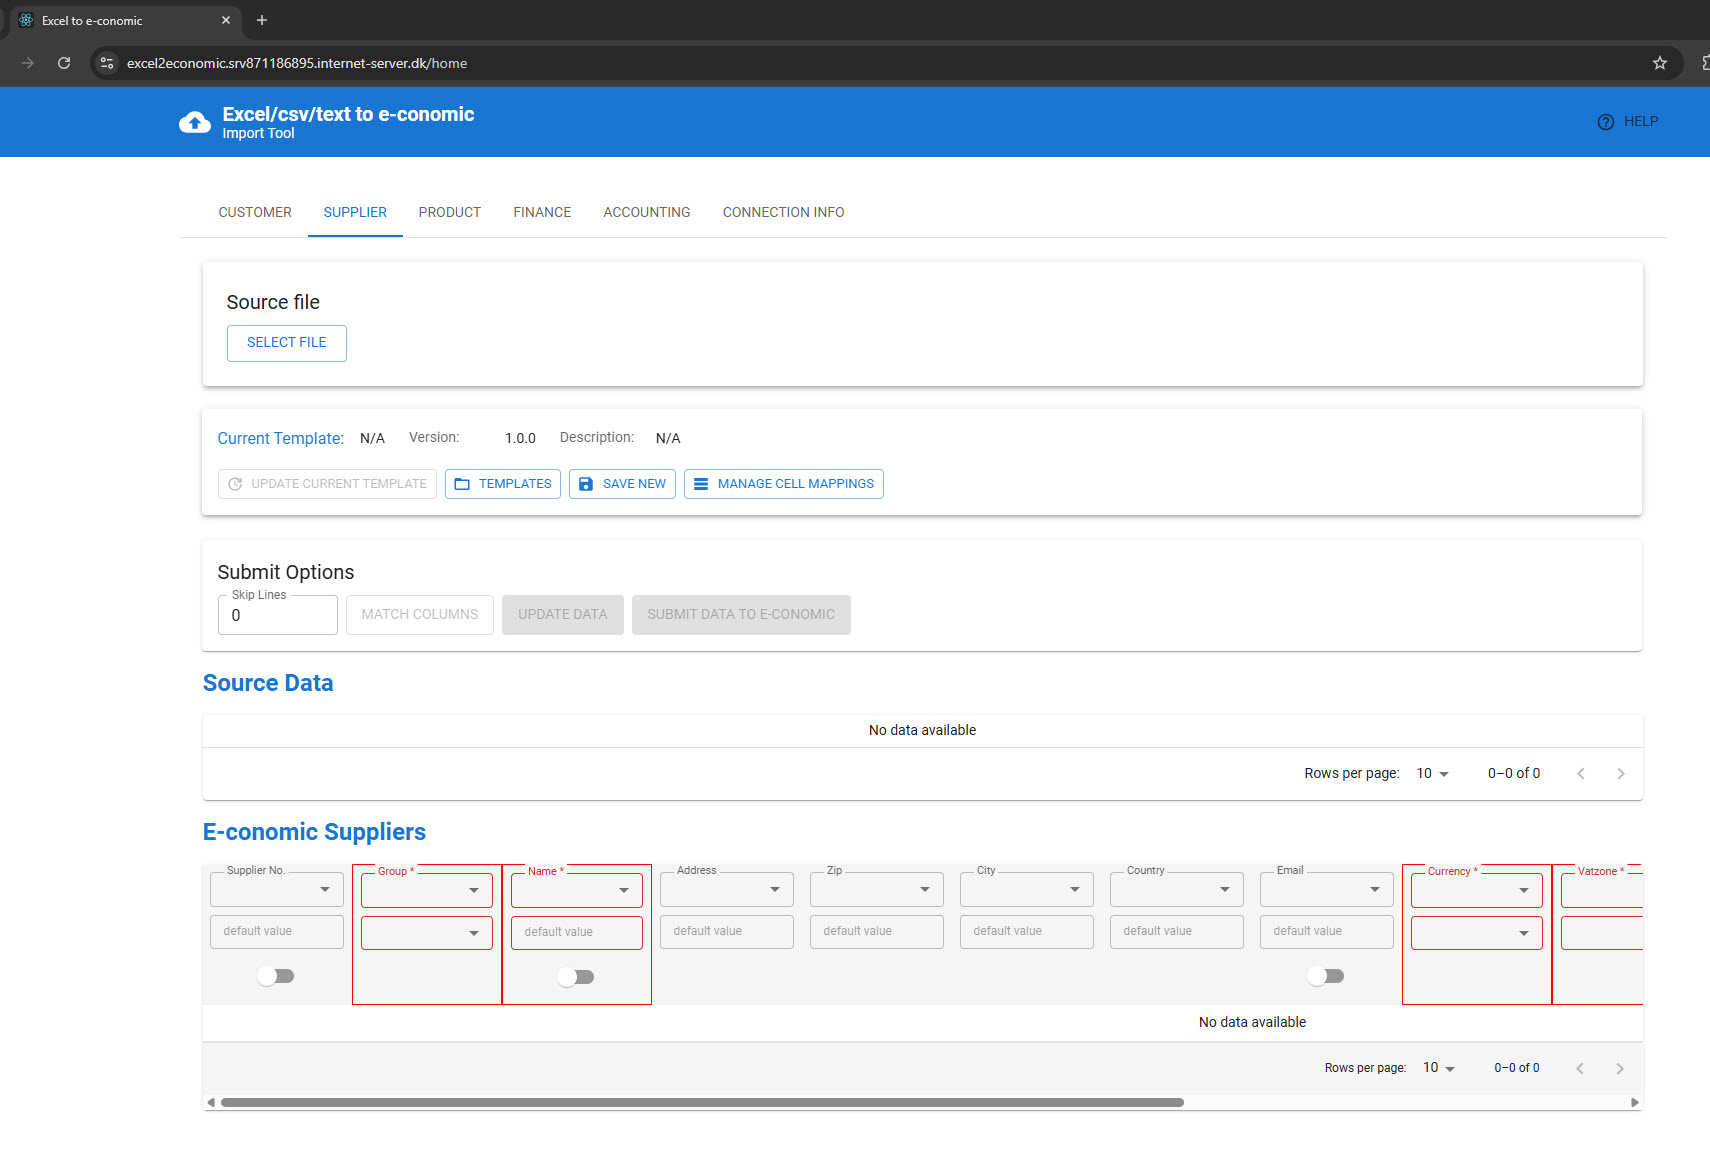The height and width of the screenshot is (1166, 1710).
Task: Switch to the Finance tab
Action: tap(542, 212)
